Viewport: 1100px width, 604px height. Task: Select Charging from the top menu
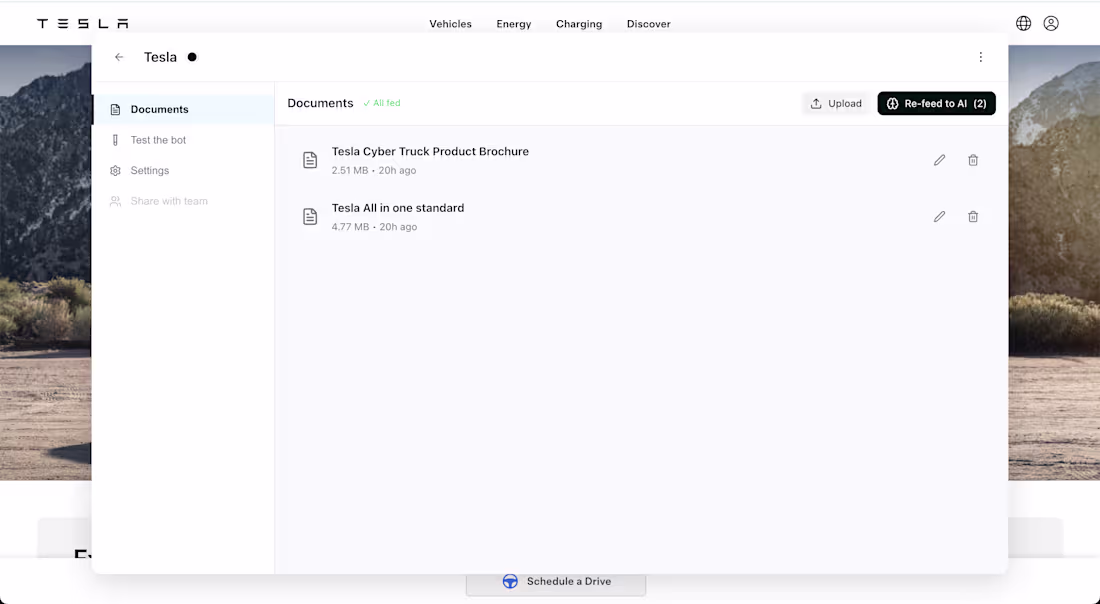click(578, 23)
